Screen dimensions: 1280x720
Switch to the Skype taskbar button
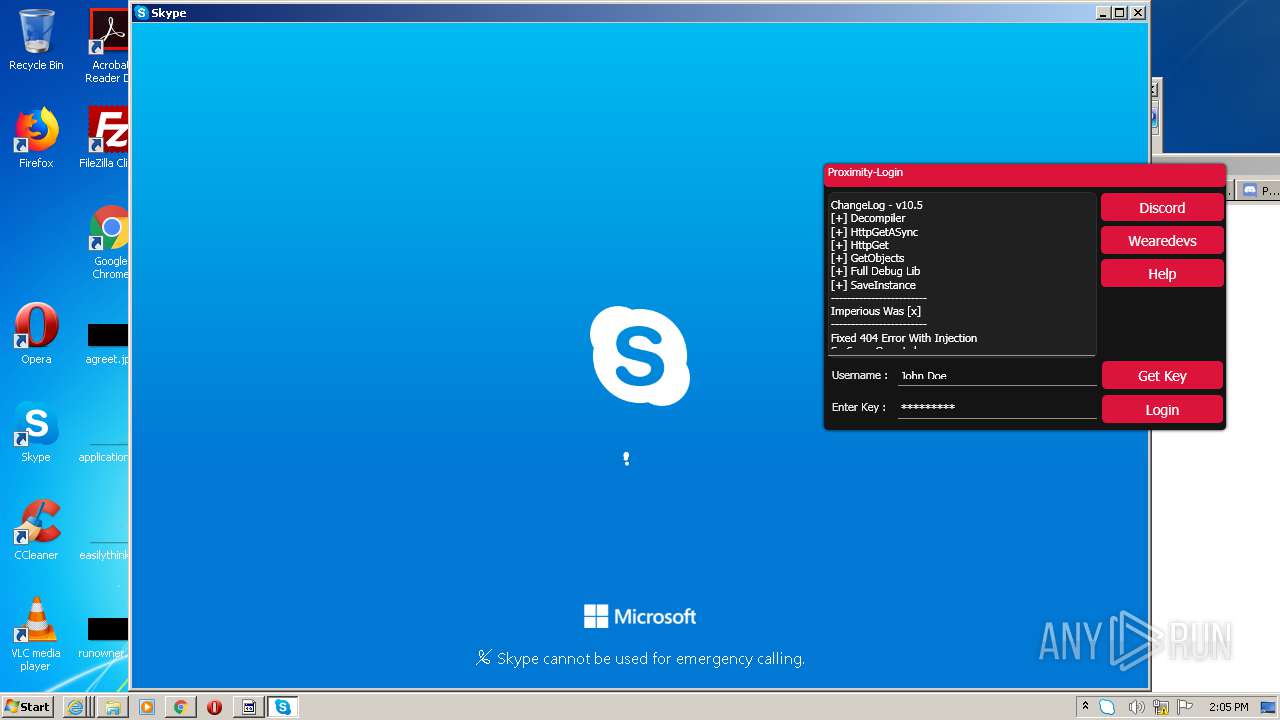point(283,707)
